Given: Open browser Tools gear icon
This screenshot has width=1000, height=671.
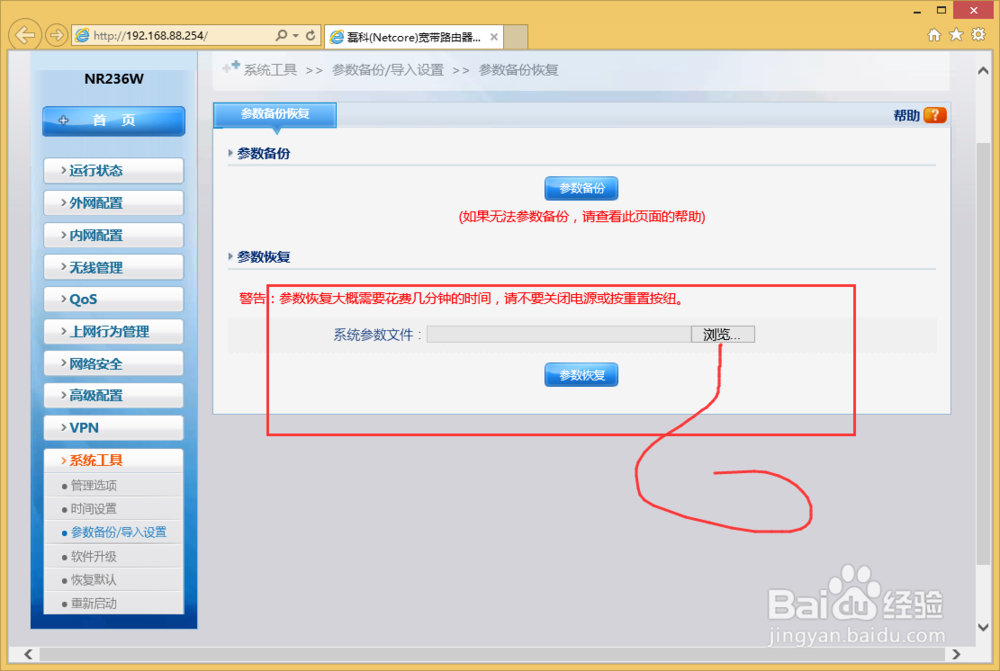Looking at the screenshot, I should coord(978,34).
